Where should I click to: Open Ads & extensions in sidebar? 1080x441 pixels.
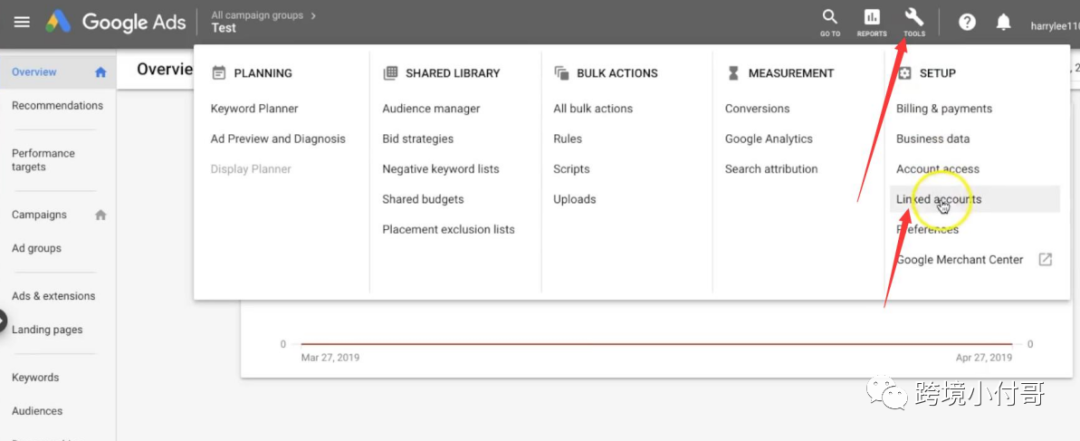click(x=54, y=296)
